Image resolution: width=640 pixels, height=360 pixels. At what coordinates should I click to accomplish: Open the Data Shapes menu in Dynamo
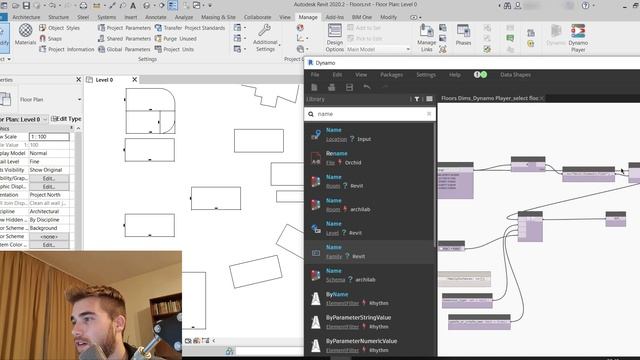pos(515,75)
